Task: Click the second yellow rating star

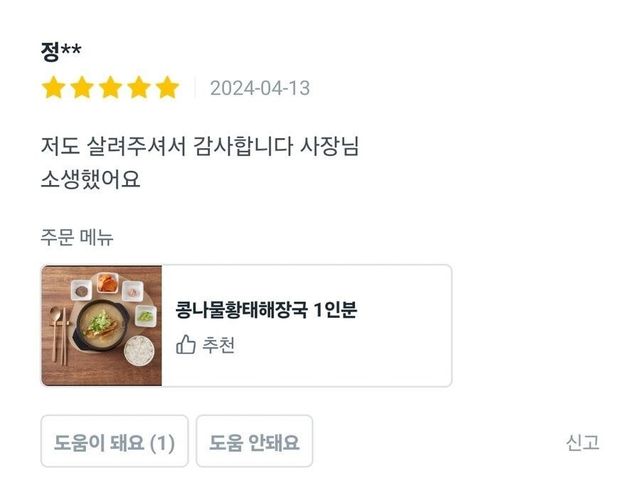Action: point(82,88)
